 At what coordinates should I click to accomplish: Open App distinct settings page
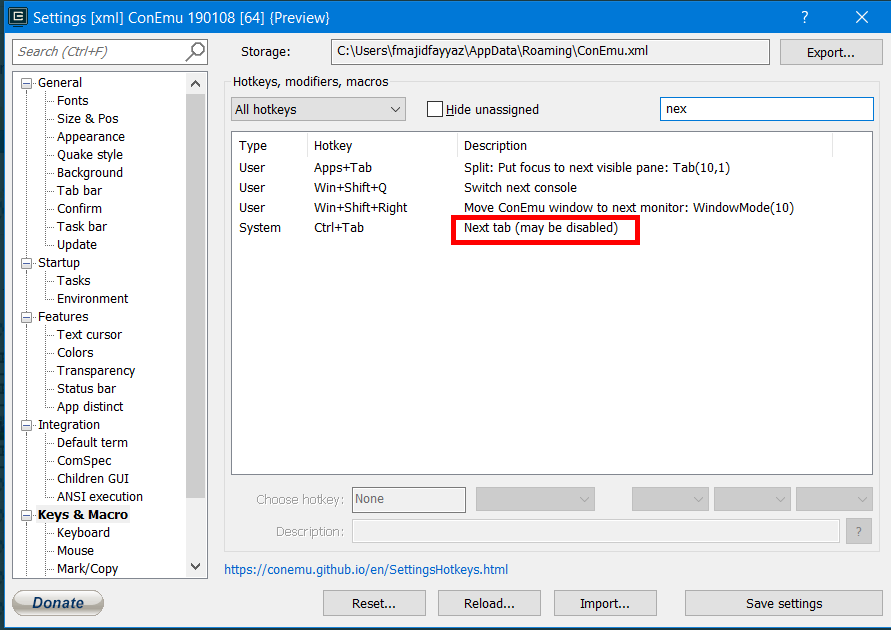point(90,407)
